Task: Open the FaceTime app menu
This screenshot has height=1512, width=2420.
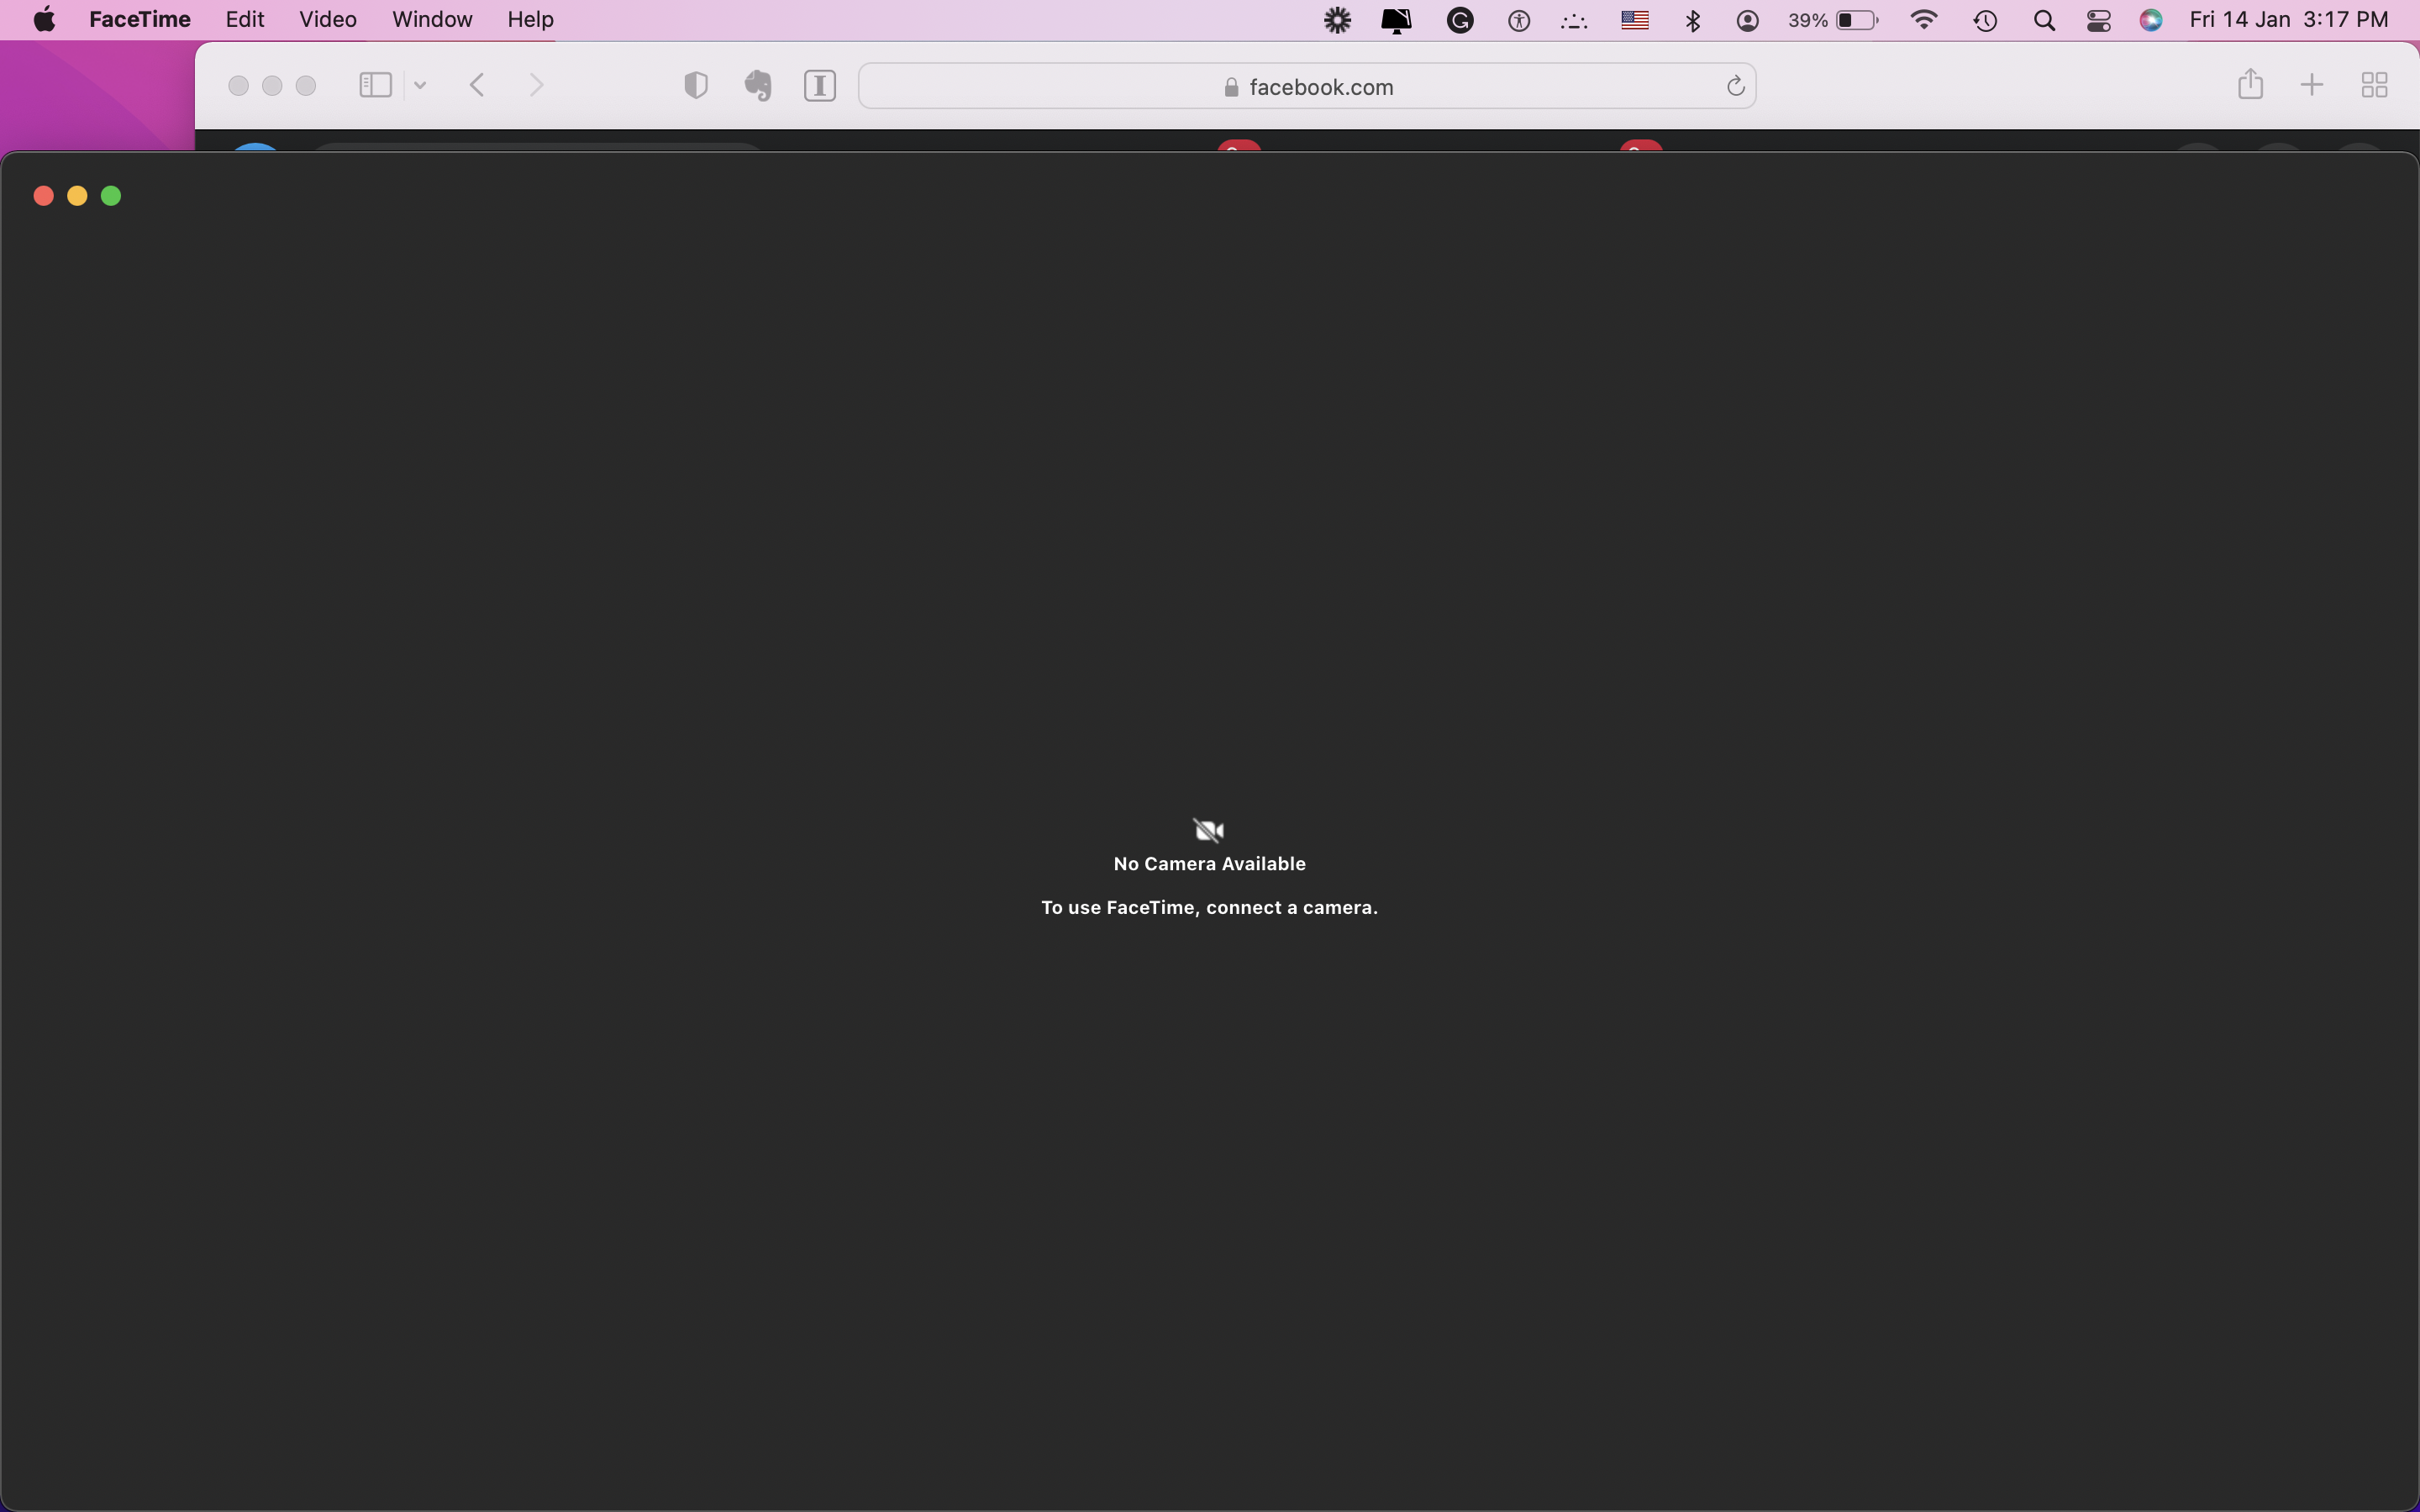Action: coord(139,20)
